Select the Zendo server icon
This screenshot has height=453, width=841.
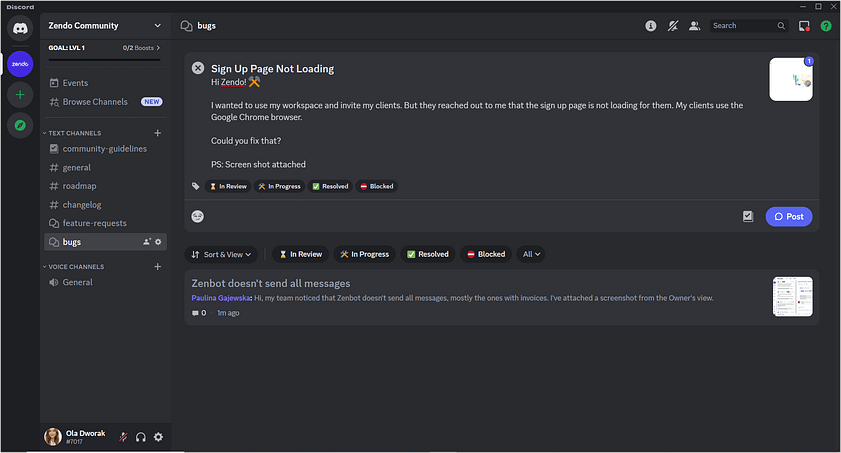coord(20,64)
